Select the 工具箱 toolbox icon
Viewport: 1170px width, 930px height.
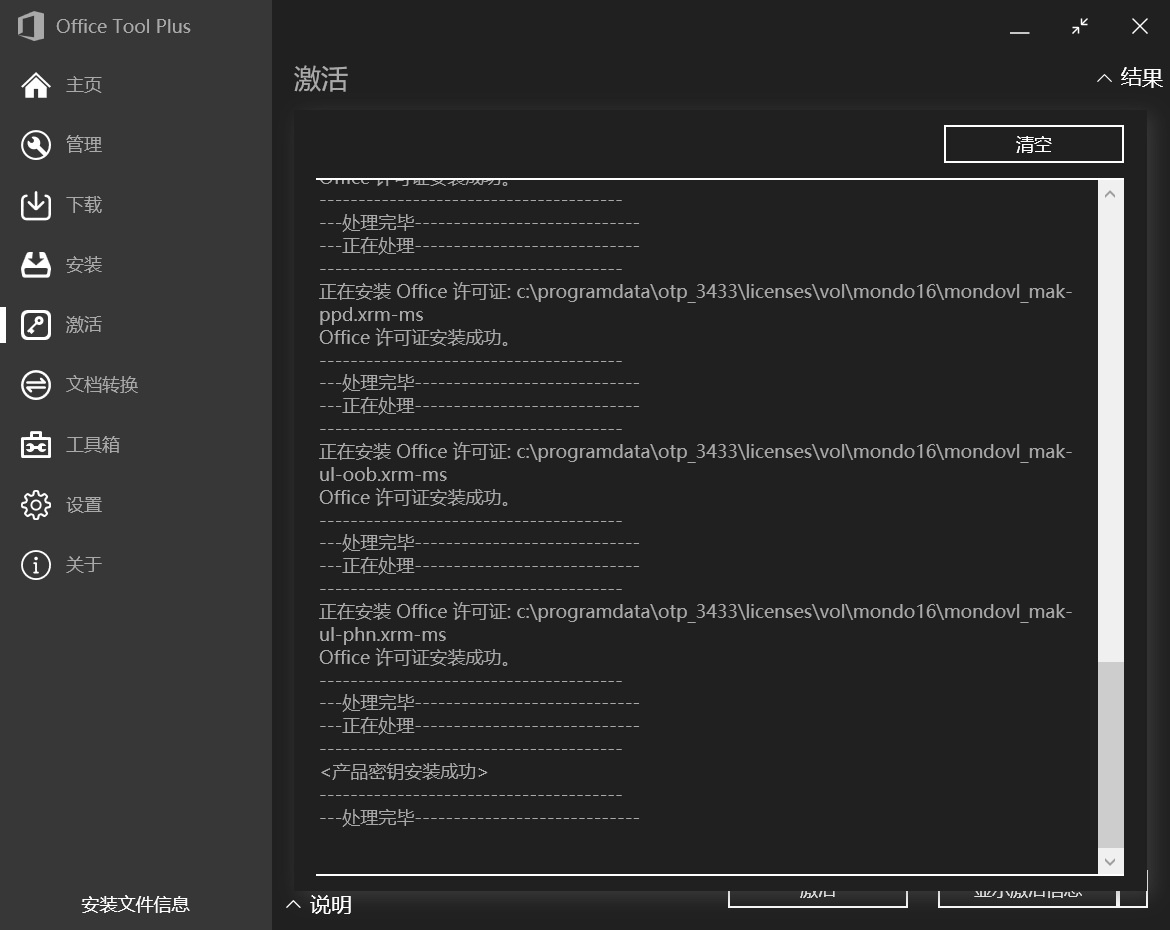(x=36, y=445)
